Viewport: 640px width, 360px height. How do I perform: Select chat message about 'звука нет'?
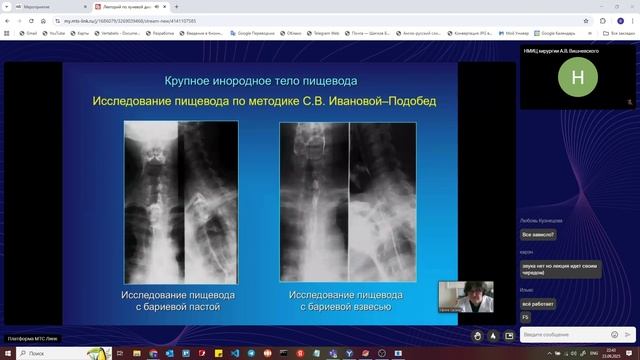[560, 269]
